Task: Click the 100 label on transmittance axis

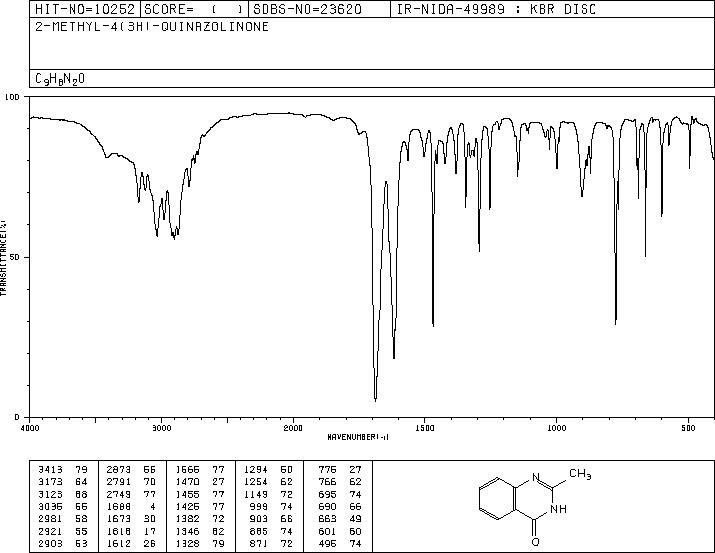Action: [x=12, y=97]
